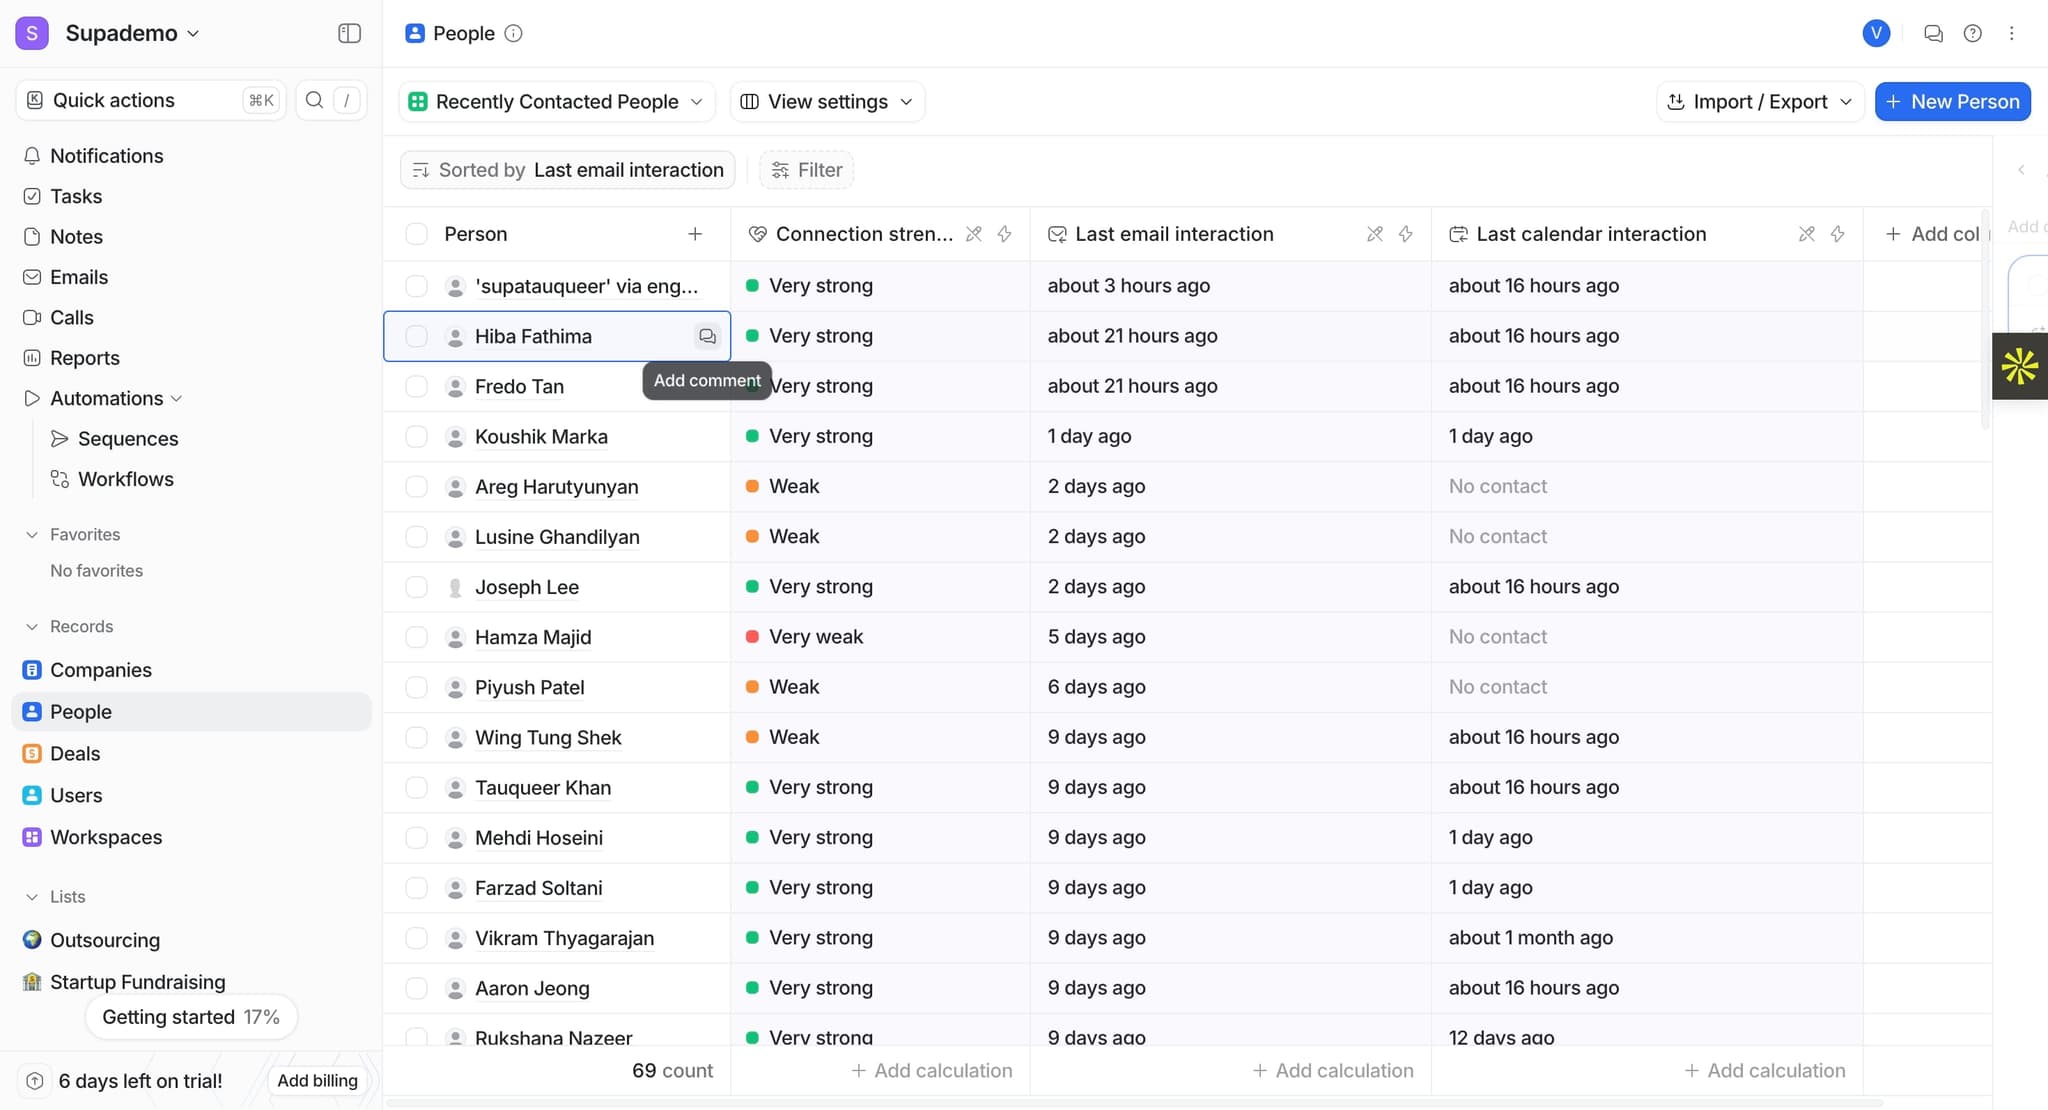Open the yellow asterisk widget
Viewport: 2048px width, 1110px height.
pyautogui.click(x=2019, y=366)
